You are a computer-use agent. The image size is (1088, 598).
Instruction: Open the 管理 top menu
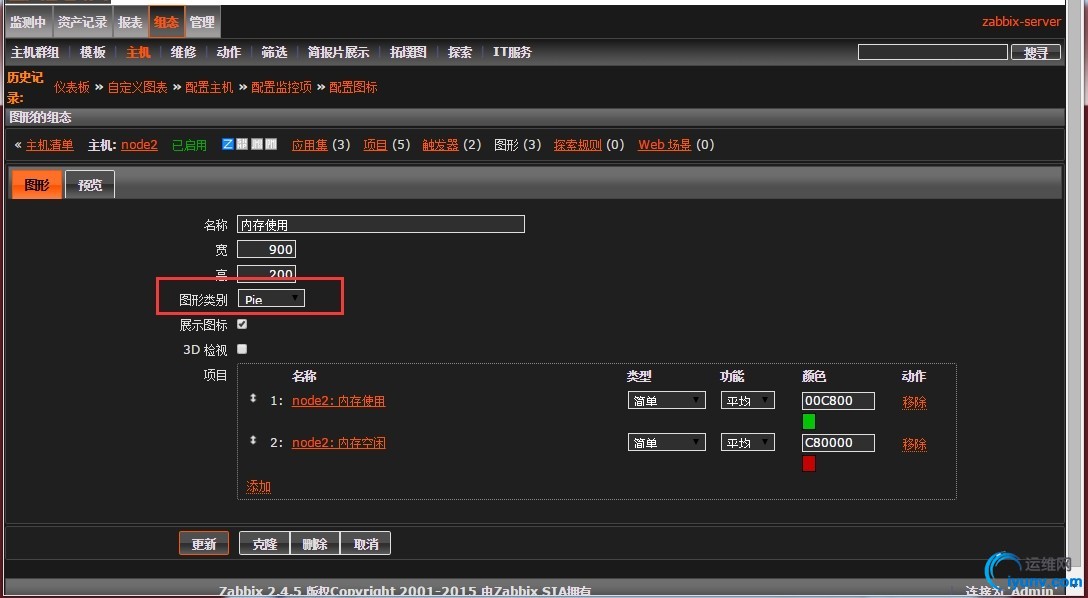[203, 22]
